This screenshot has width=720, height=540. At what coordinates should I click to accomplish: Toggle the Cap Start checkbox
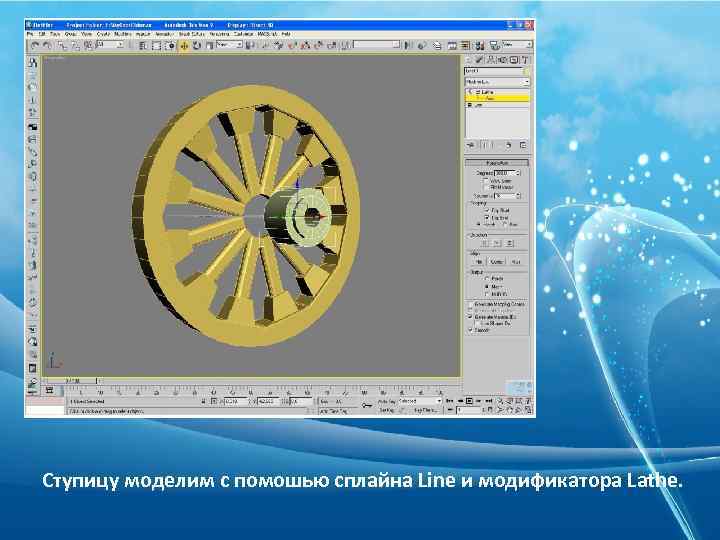(x=487, y=210)
